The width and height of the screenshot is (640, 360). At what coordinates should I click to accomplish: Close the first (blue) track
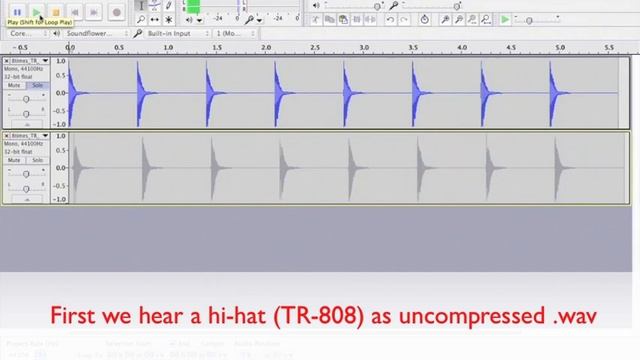pyautogui.click(x=7, y=61)
